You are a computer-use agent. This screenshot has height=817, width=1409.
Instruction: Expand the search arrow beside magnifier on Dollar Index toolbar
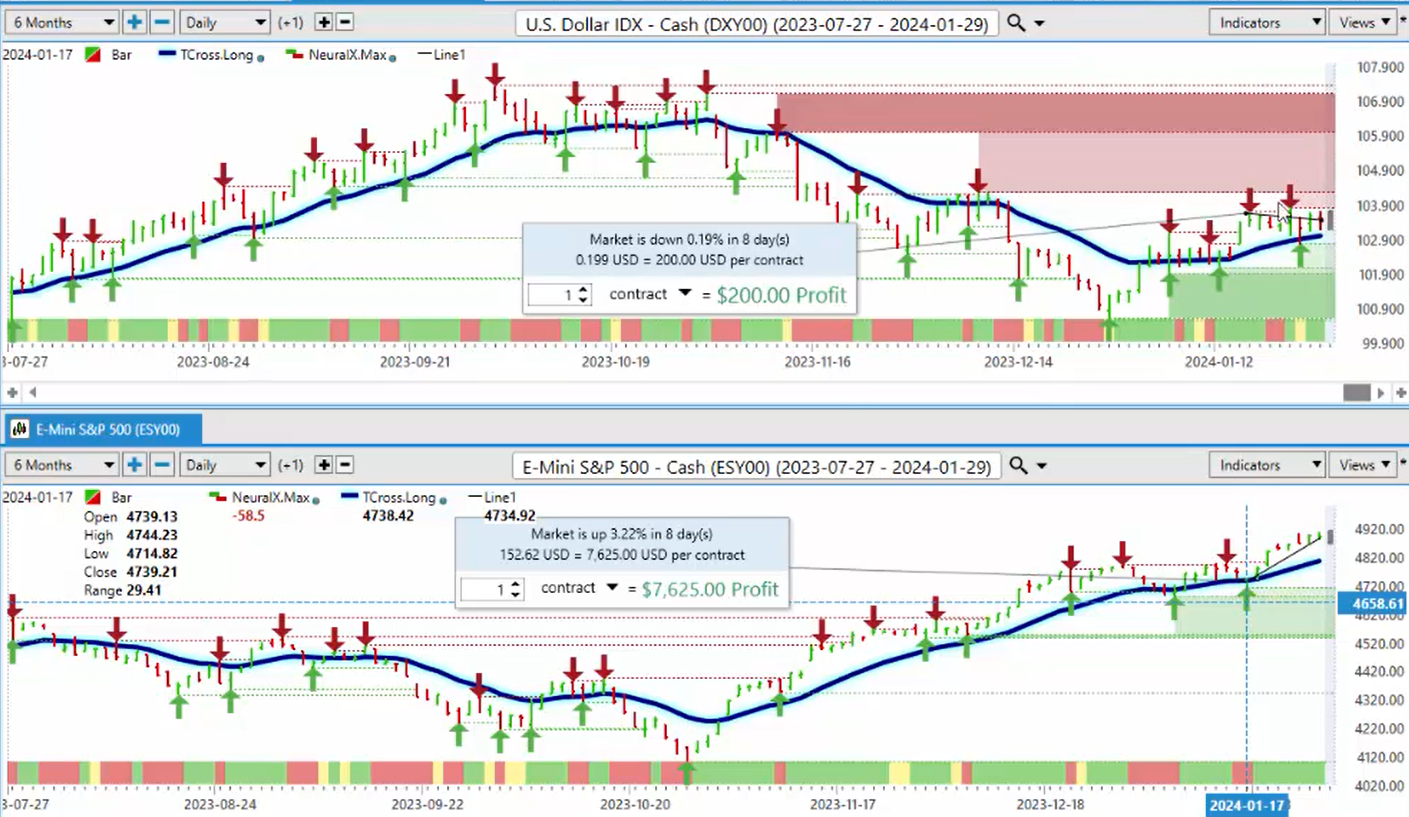tap(1040, 23)
